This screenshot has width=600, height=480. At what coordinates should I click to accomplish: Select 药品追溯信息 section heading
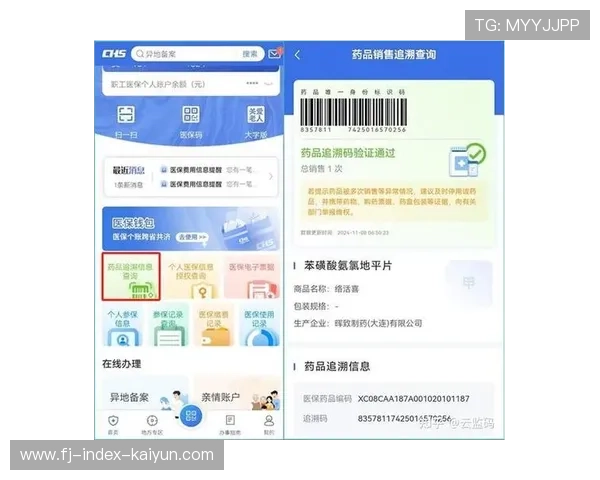coord(337,366)
